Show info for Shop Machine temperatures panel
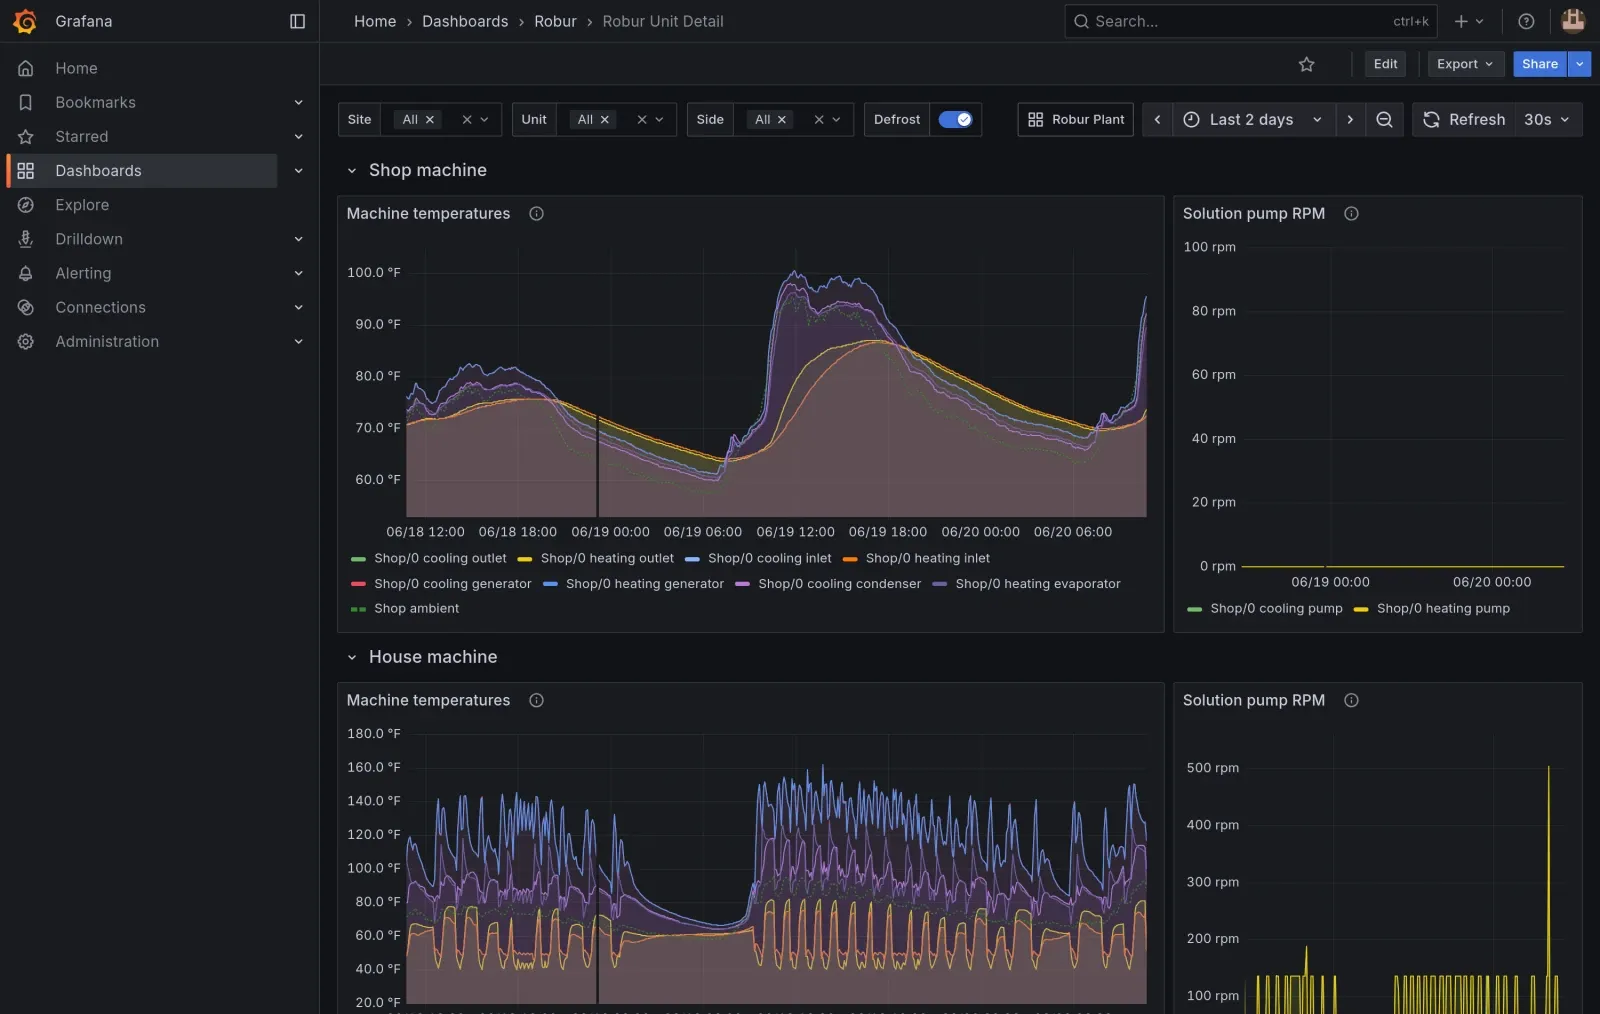The width and height of the screenshot is (1600, 1014). click(x=536, y=213)
